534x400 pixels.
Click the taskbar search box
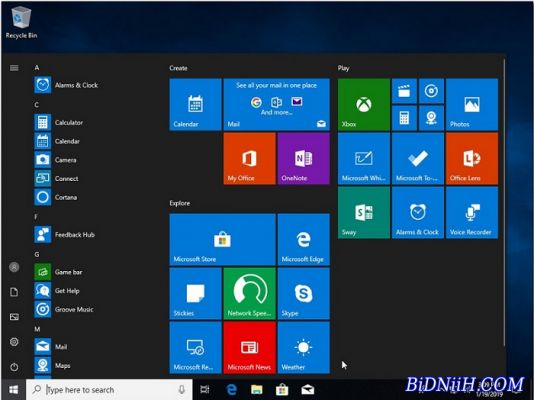coord(109,389)
